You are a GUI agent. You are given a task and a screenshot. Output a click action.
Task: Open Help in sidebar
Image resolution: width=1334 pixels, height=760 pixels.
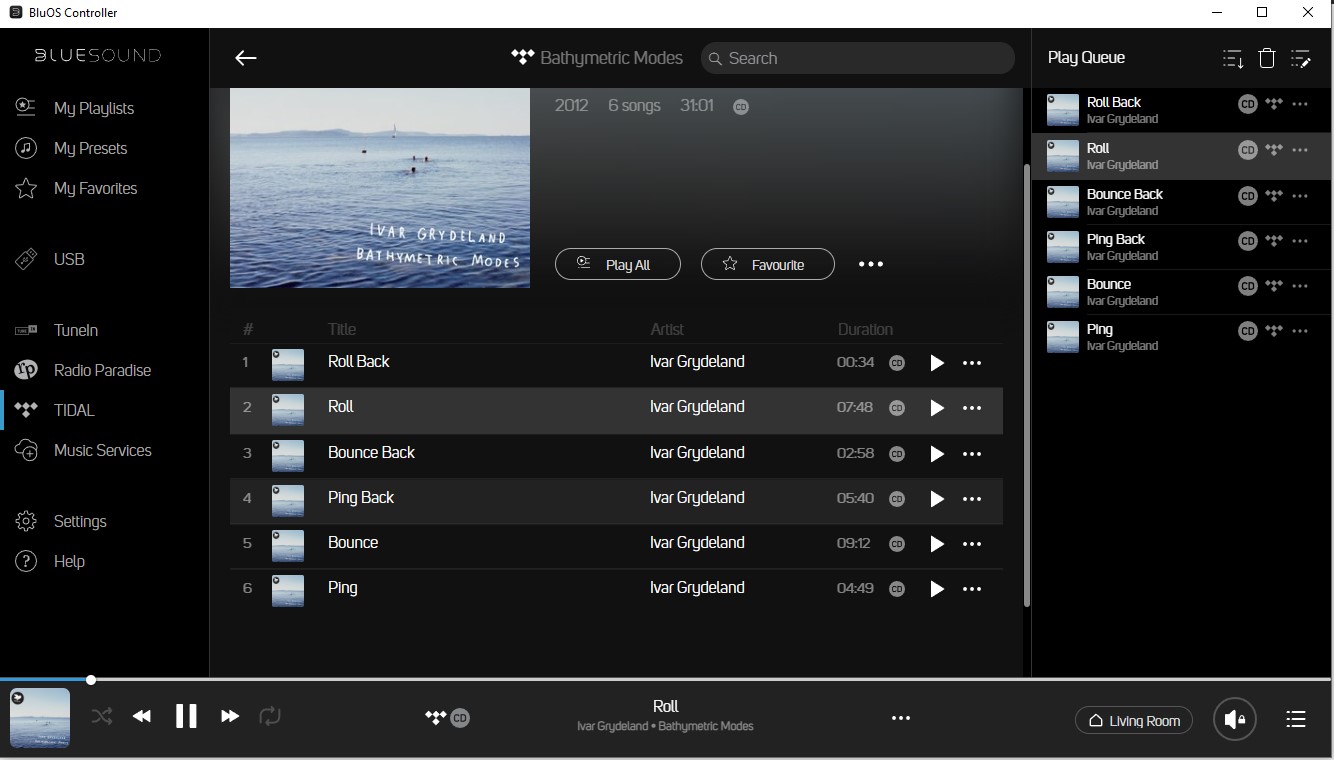[49, 561]
